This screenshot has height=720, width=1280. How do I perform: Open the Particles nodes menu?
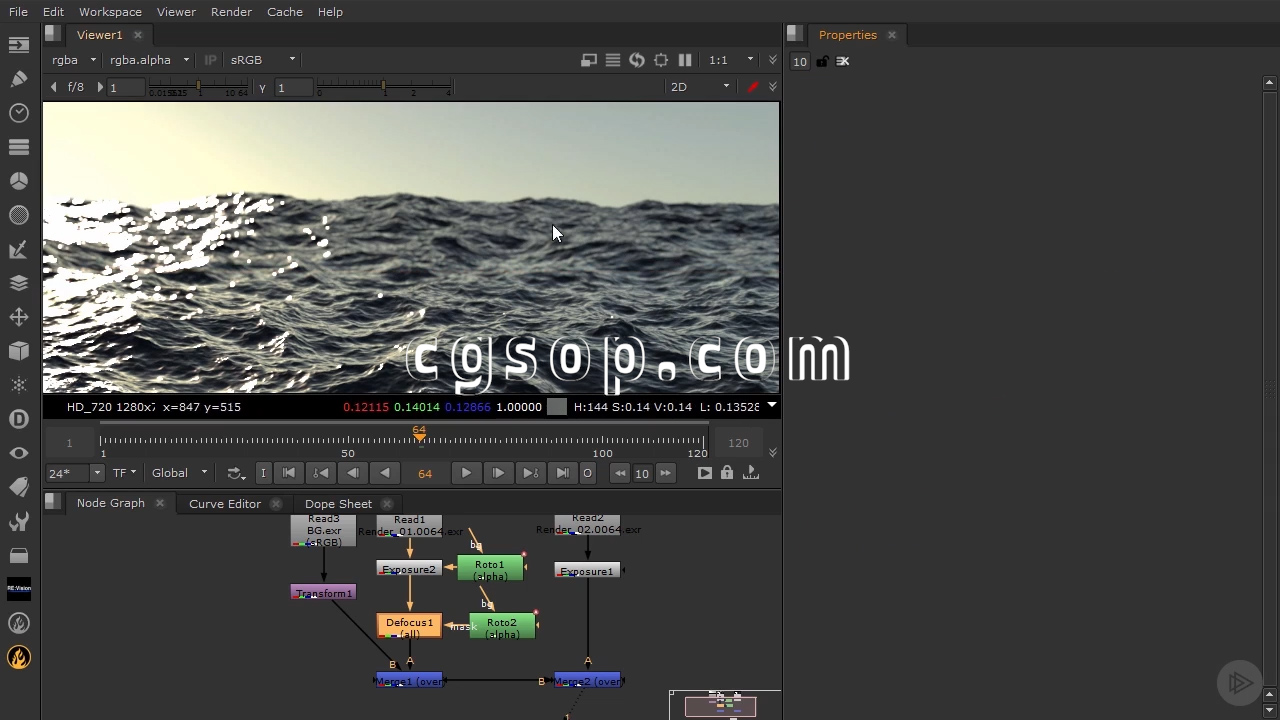tap(18, 385)
